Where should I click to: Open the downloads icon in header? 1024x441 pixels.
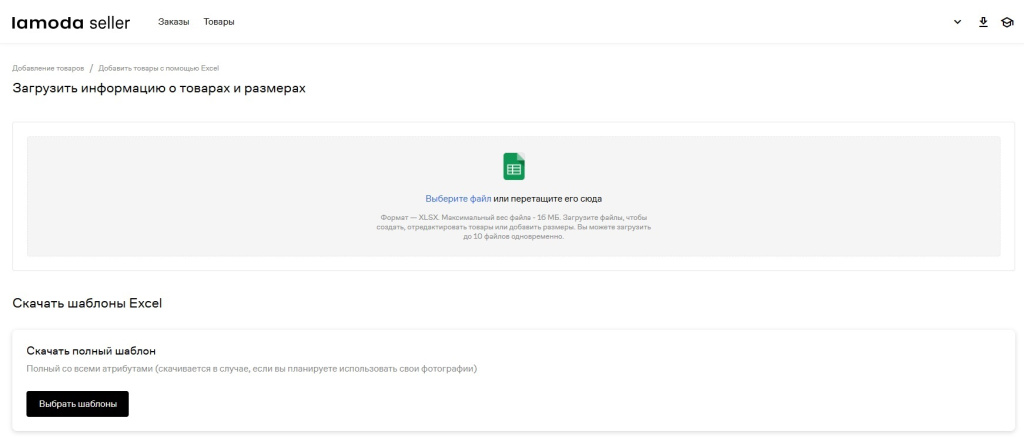(983, 22)
